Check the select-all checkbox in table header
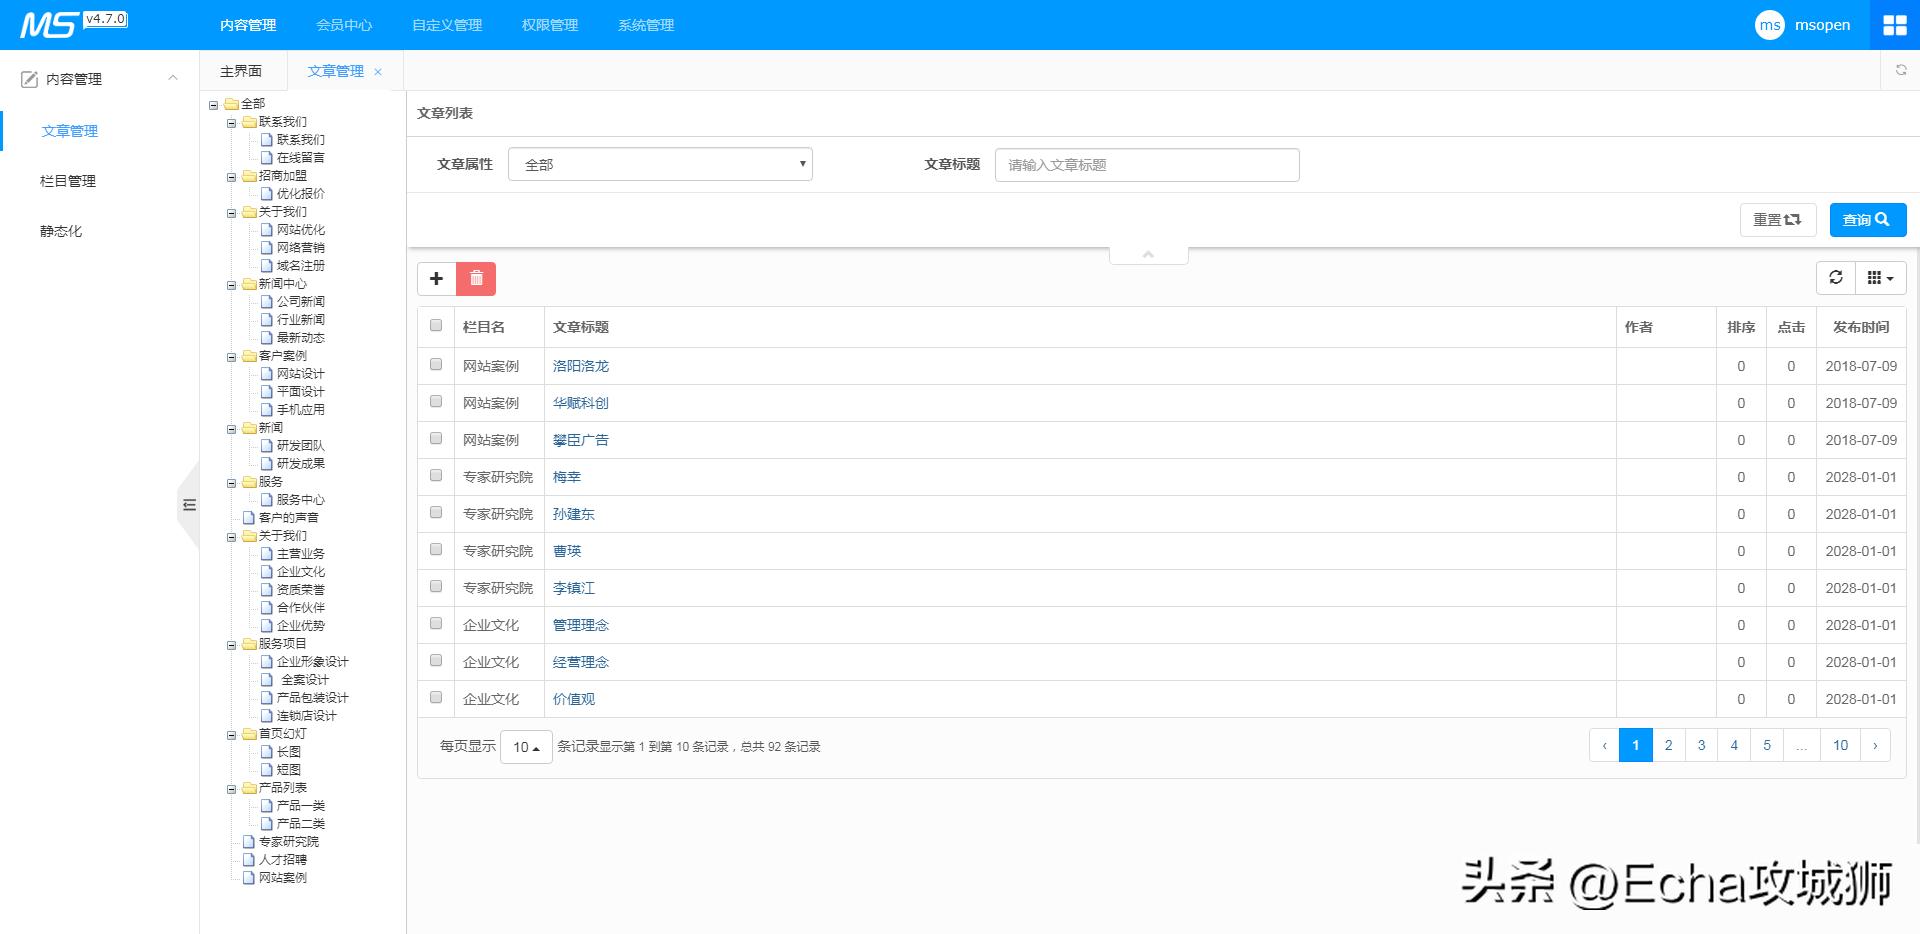This screenshot has width=1920, height=934. [x=436, y=325]
